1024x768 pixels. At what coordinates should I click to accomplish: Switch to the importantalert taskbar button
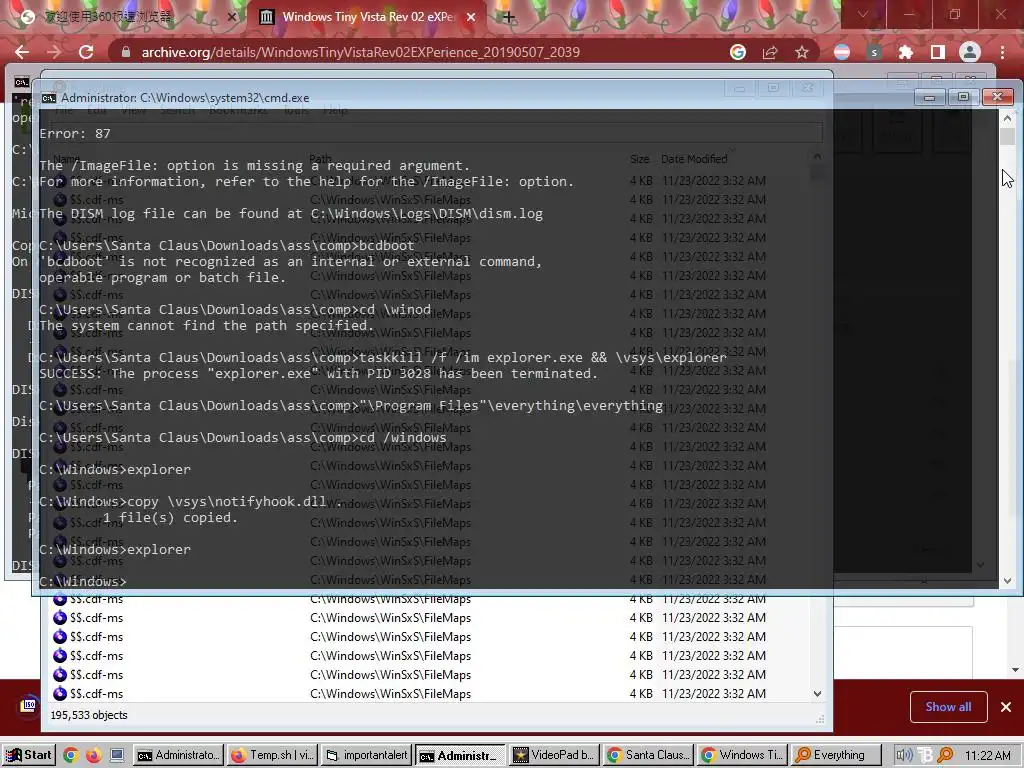367,755
